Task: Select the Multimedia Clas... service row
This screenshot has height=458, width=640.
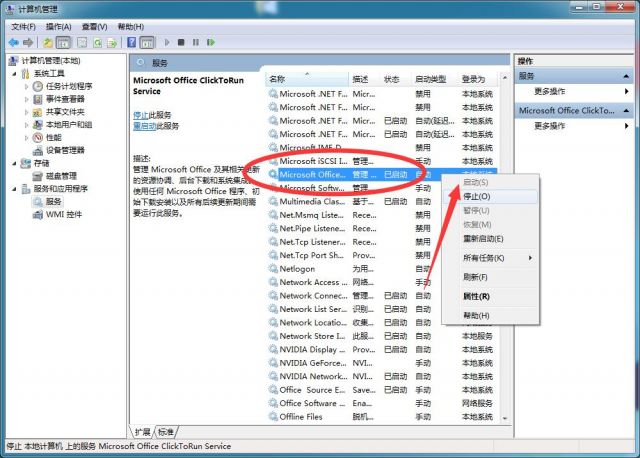Action: (382, 201)
